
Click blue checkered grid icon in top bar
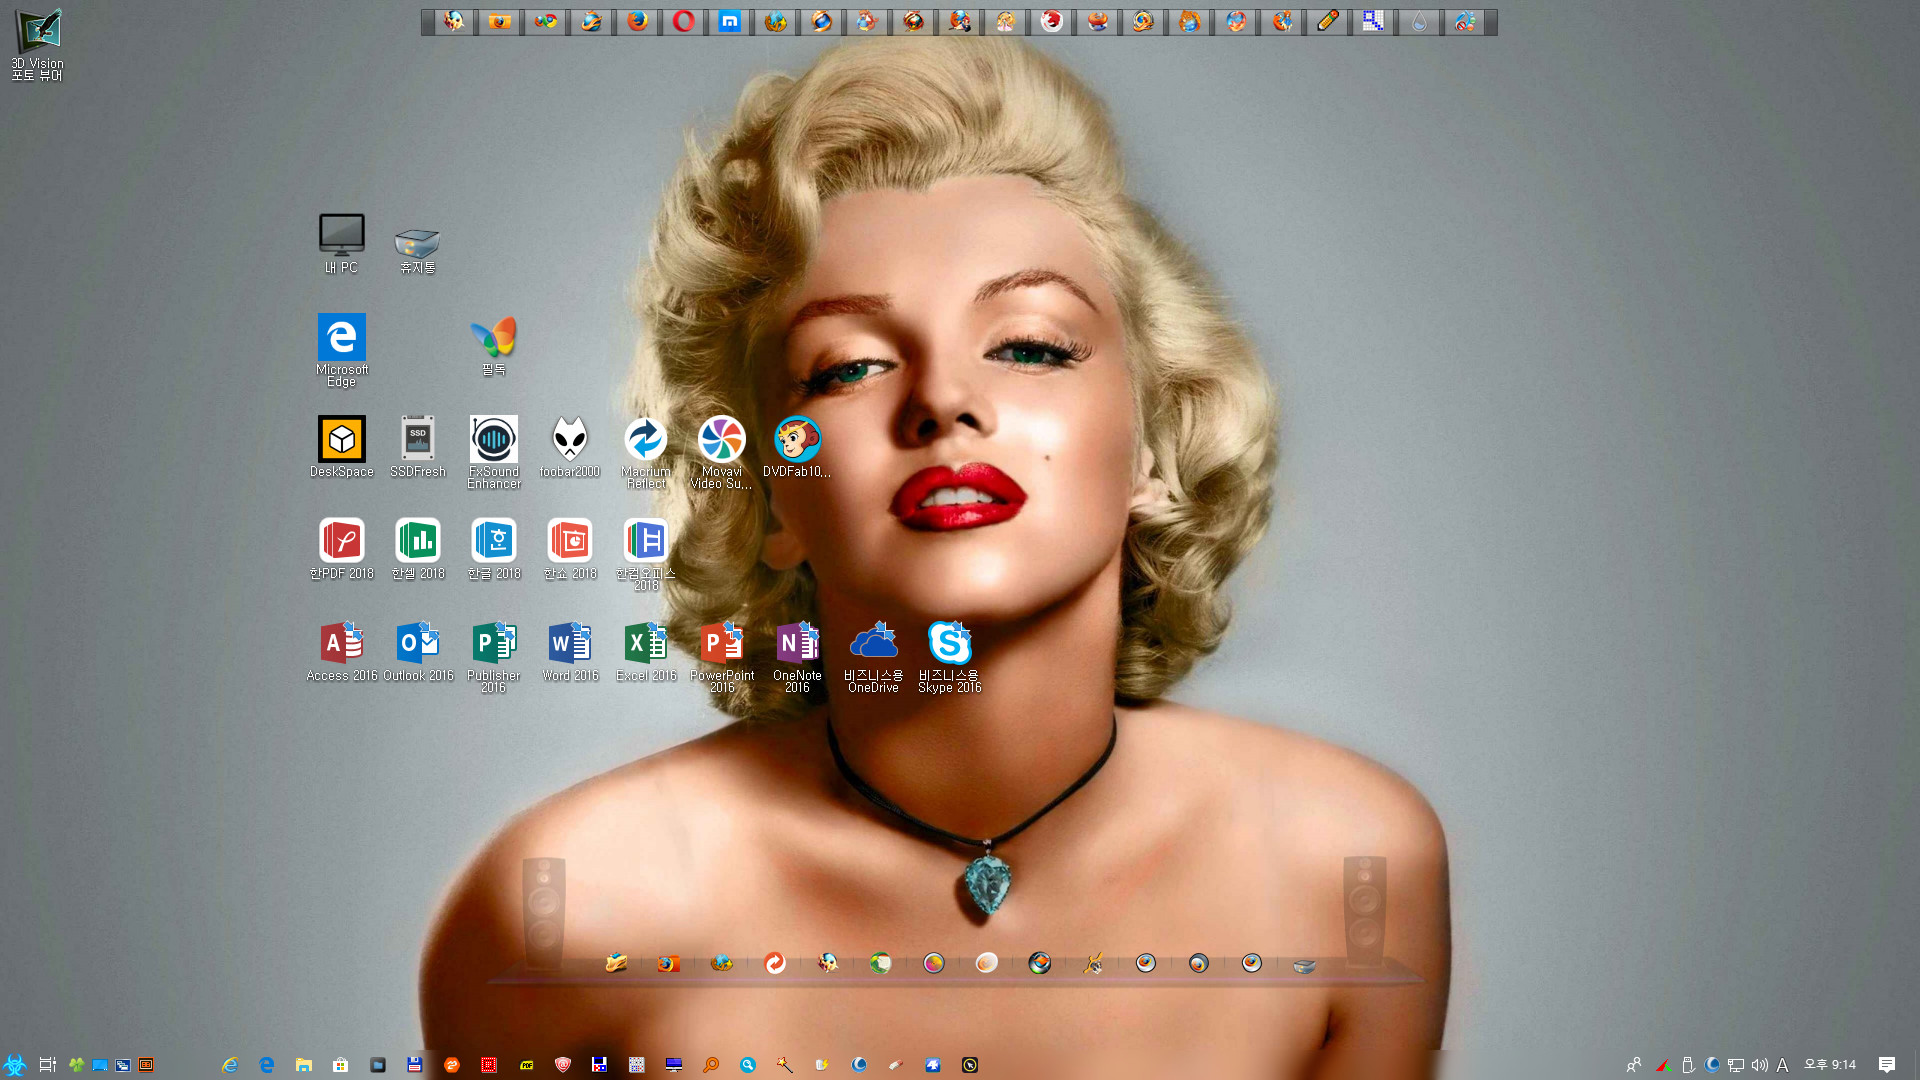(1373, 21)
